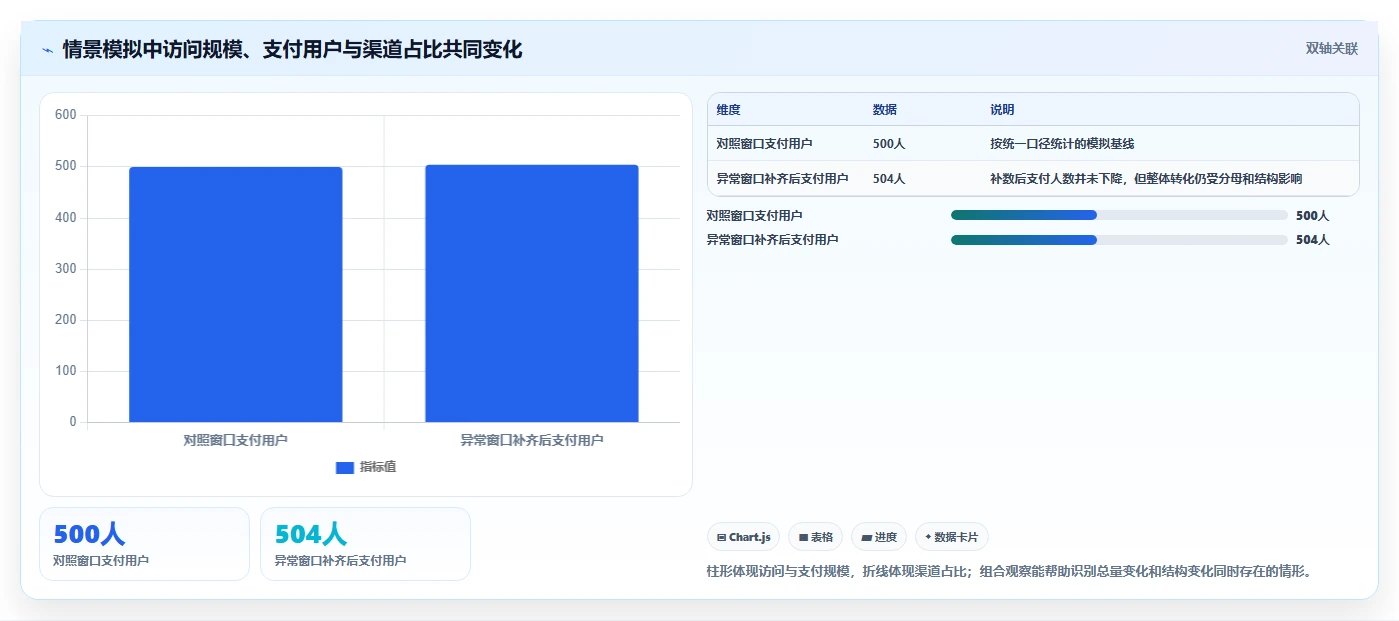
Task: Click the blue 指标值 legend color box
Action: (345, 467)
